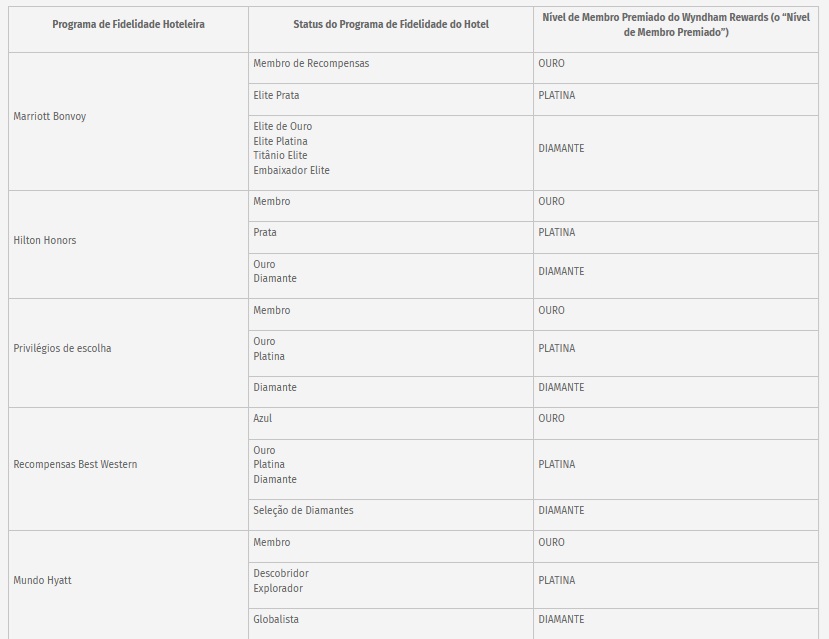The width and height of the screenshot is (829, 639).
Task: Select the Elite Prata status cell
Action: point(276,96)
